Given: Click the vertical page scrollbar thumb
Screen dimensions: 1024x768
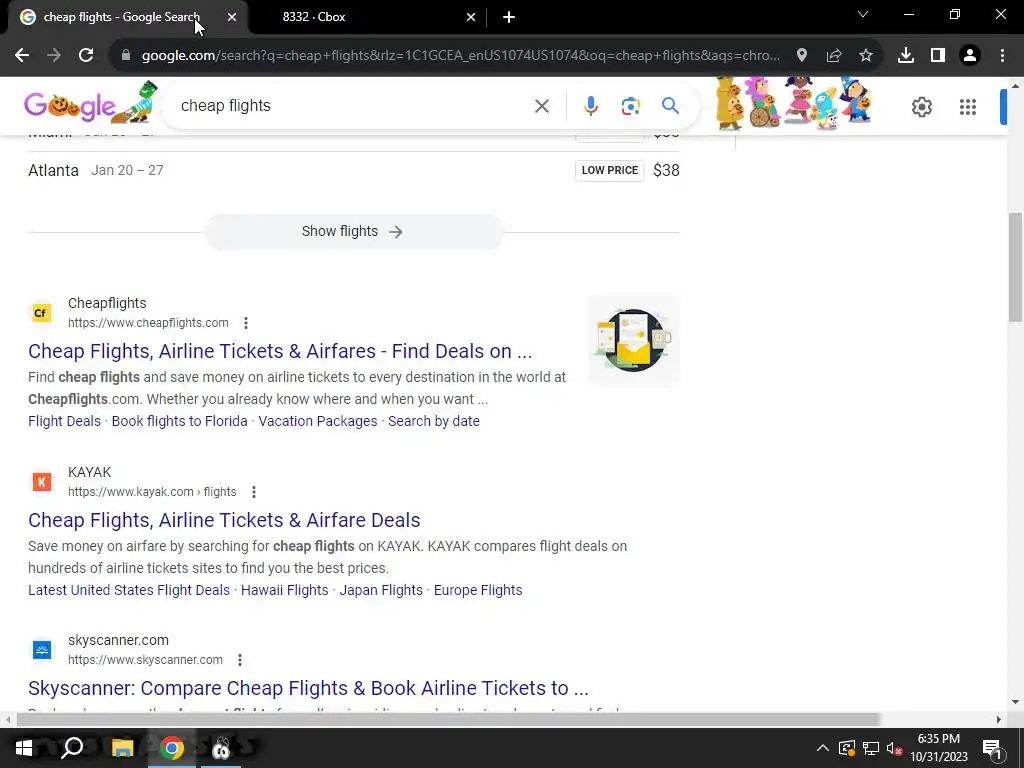Looking at the screenshot, I should click(x=1015, y=266).
